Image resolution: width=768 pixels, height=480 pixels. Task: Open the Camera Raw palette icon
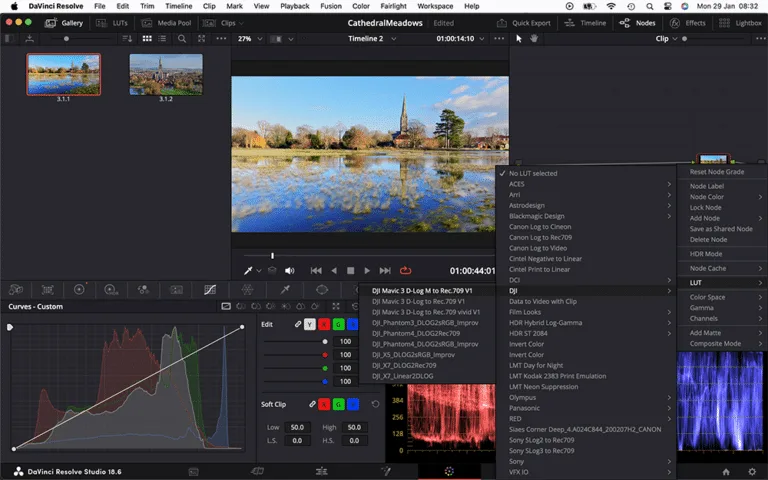click(x=16, y=290)
